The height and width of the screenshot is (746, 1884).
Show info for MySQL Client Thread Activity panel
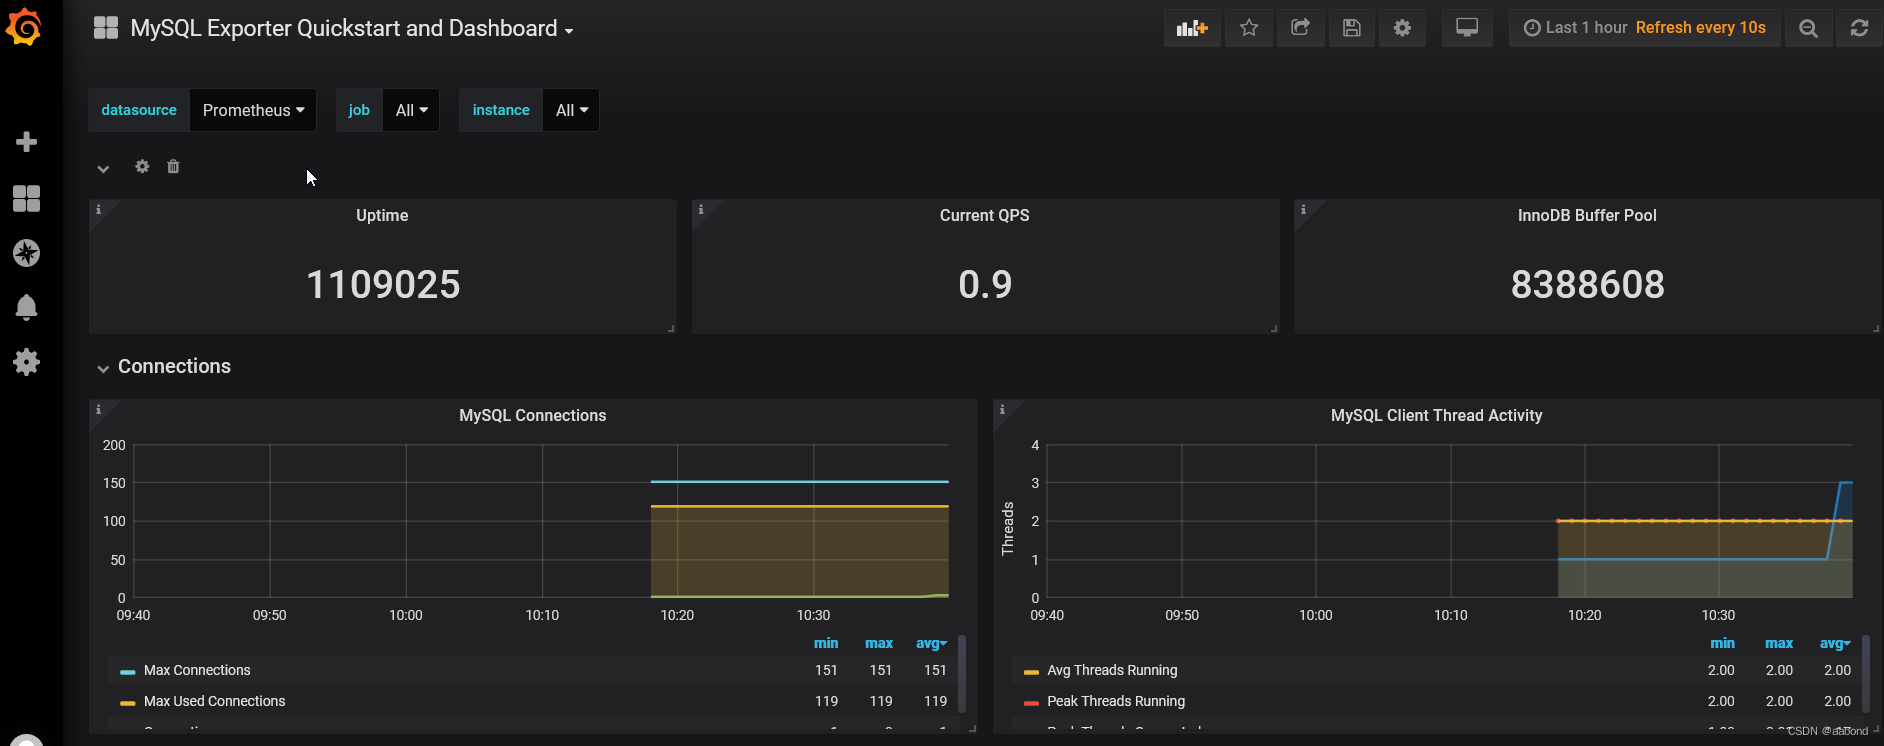pos(1002,410)
